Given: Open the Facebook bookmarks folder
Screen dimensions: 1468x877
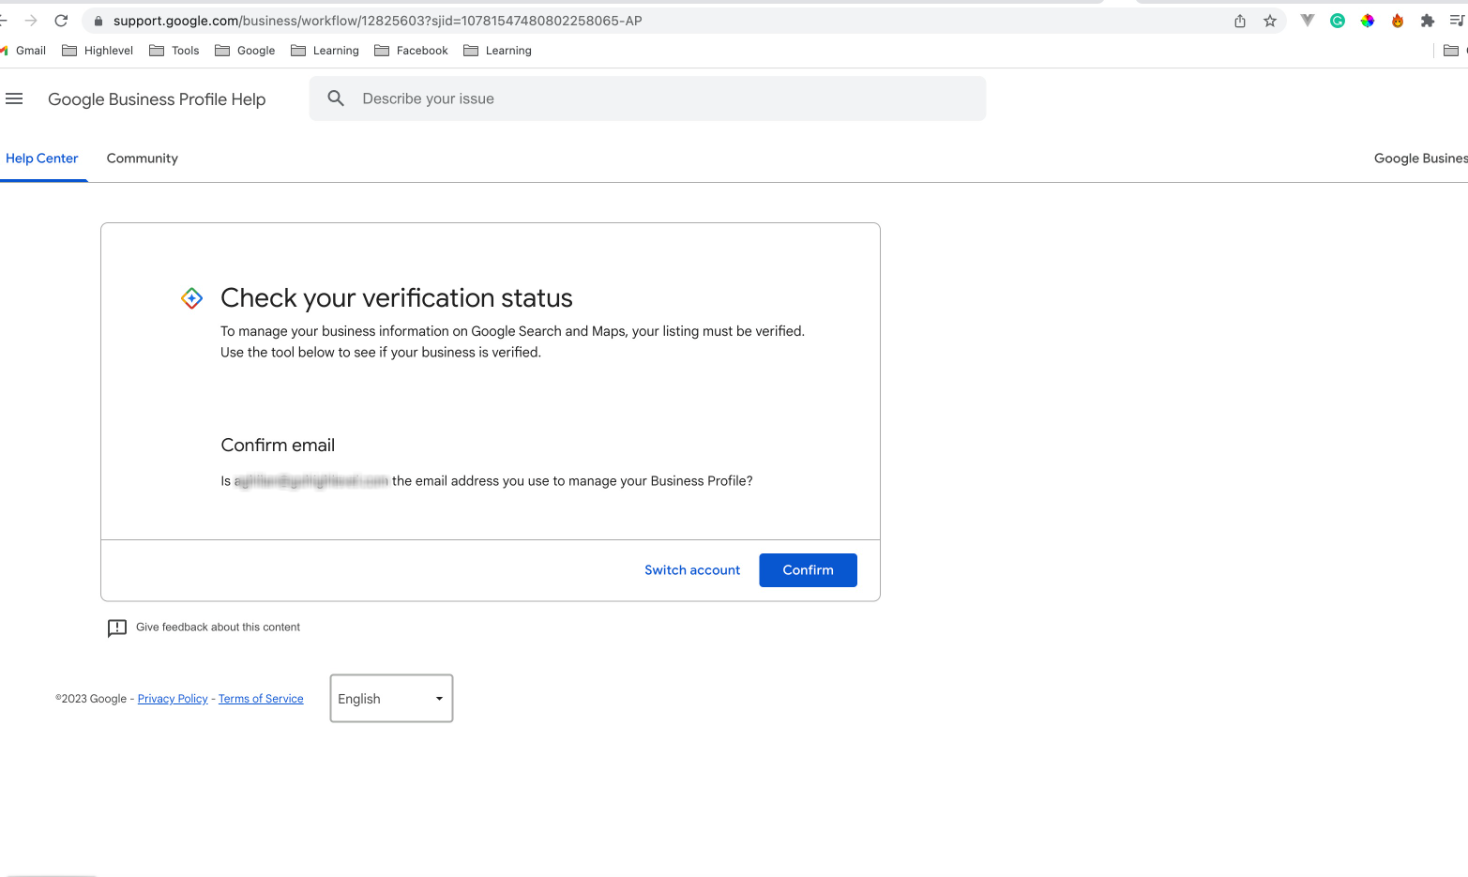Looking at the screenshot, I should point(411,50).
